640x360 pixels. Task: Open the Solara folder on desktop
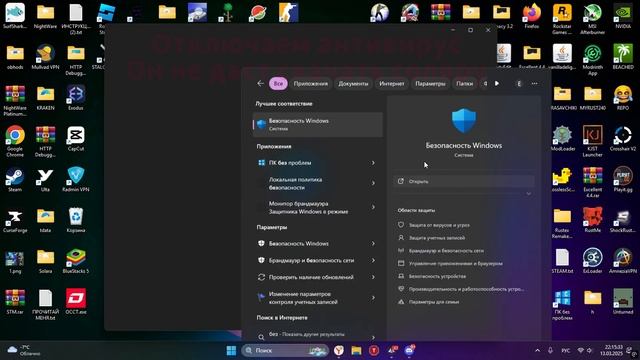click(45, 261)
